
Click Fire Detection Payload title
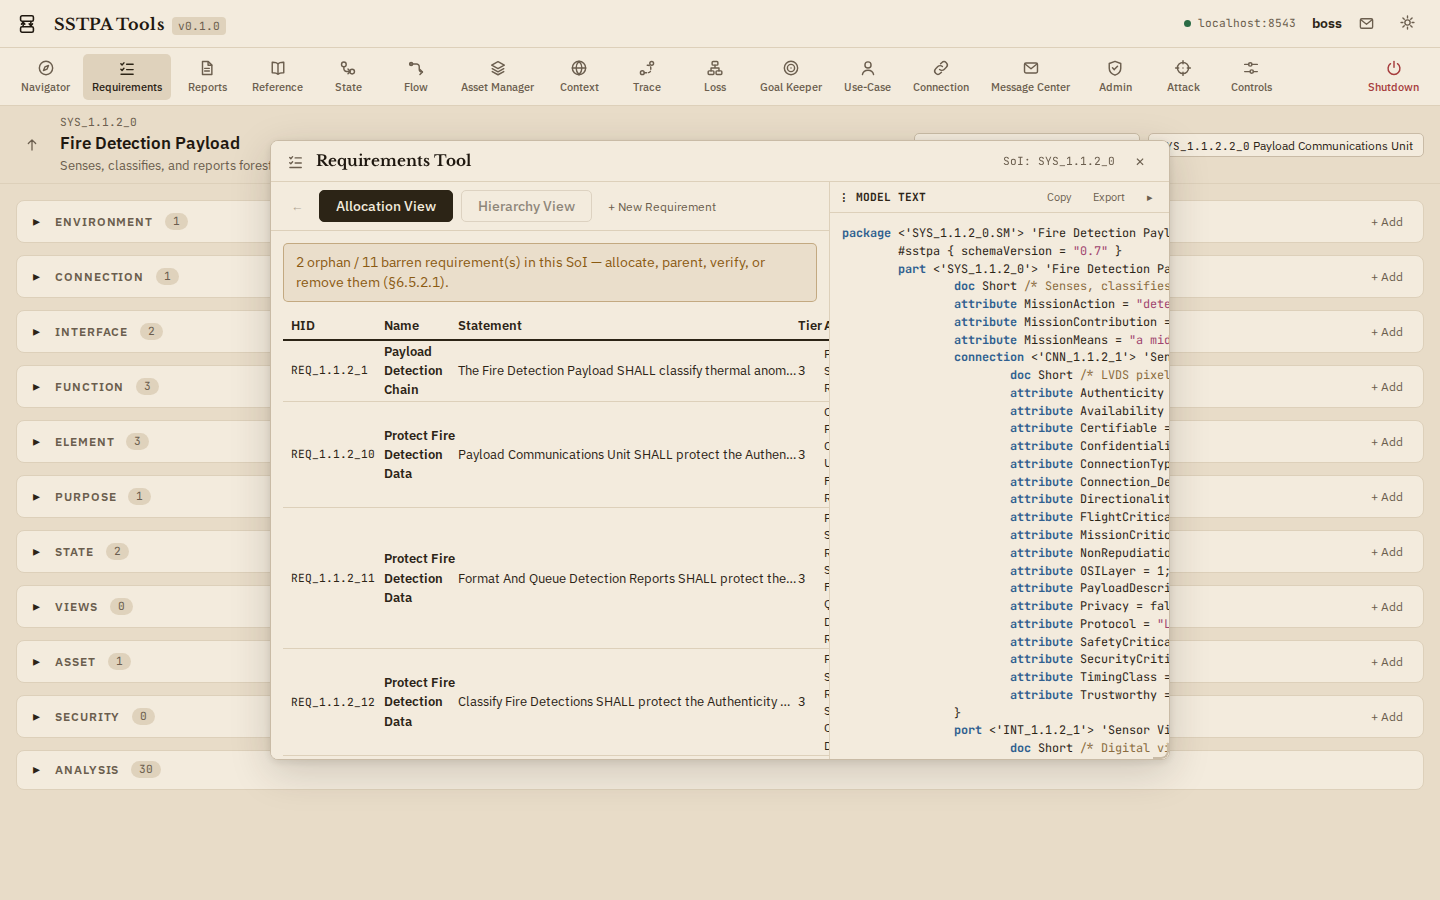[x=150, y=143]
